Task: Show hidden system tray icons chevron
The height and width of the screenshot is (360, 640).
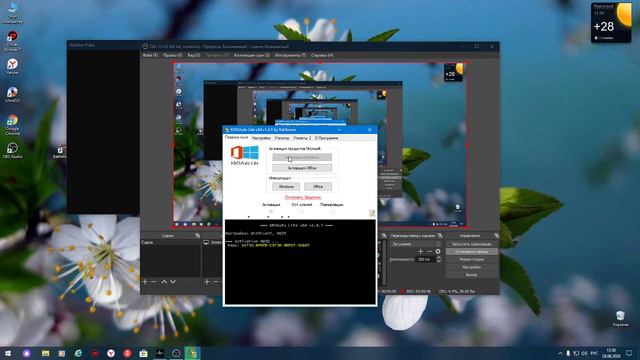Action: [x=560, y=353]
